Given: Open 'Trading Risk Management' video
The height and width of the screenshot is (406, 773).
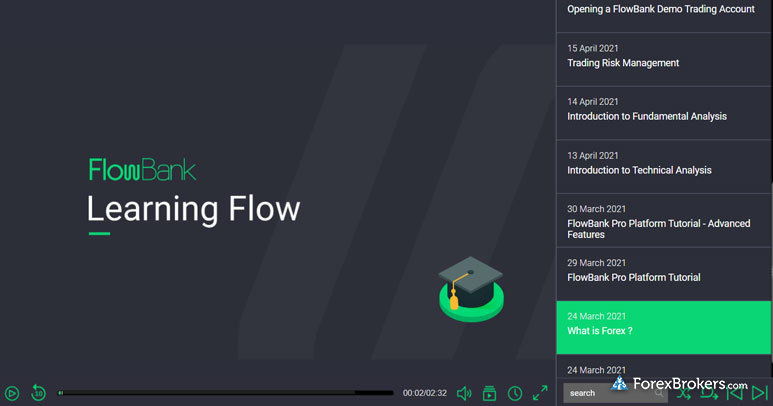Looking at the screenshot, I should click(663, 60).
